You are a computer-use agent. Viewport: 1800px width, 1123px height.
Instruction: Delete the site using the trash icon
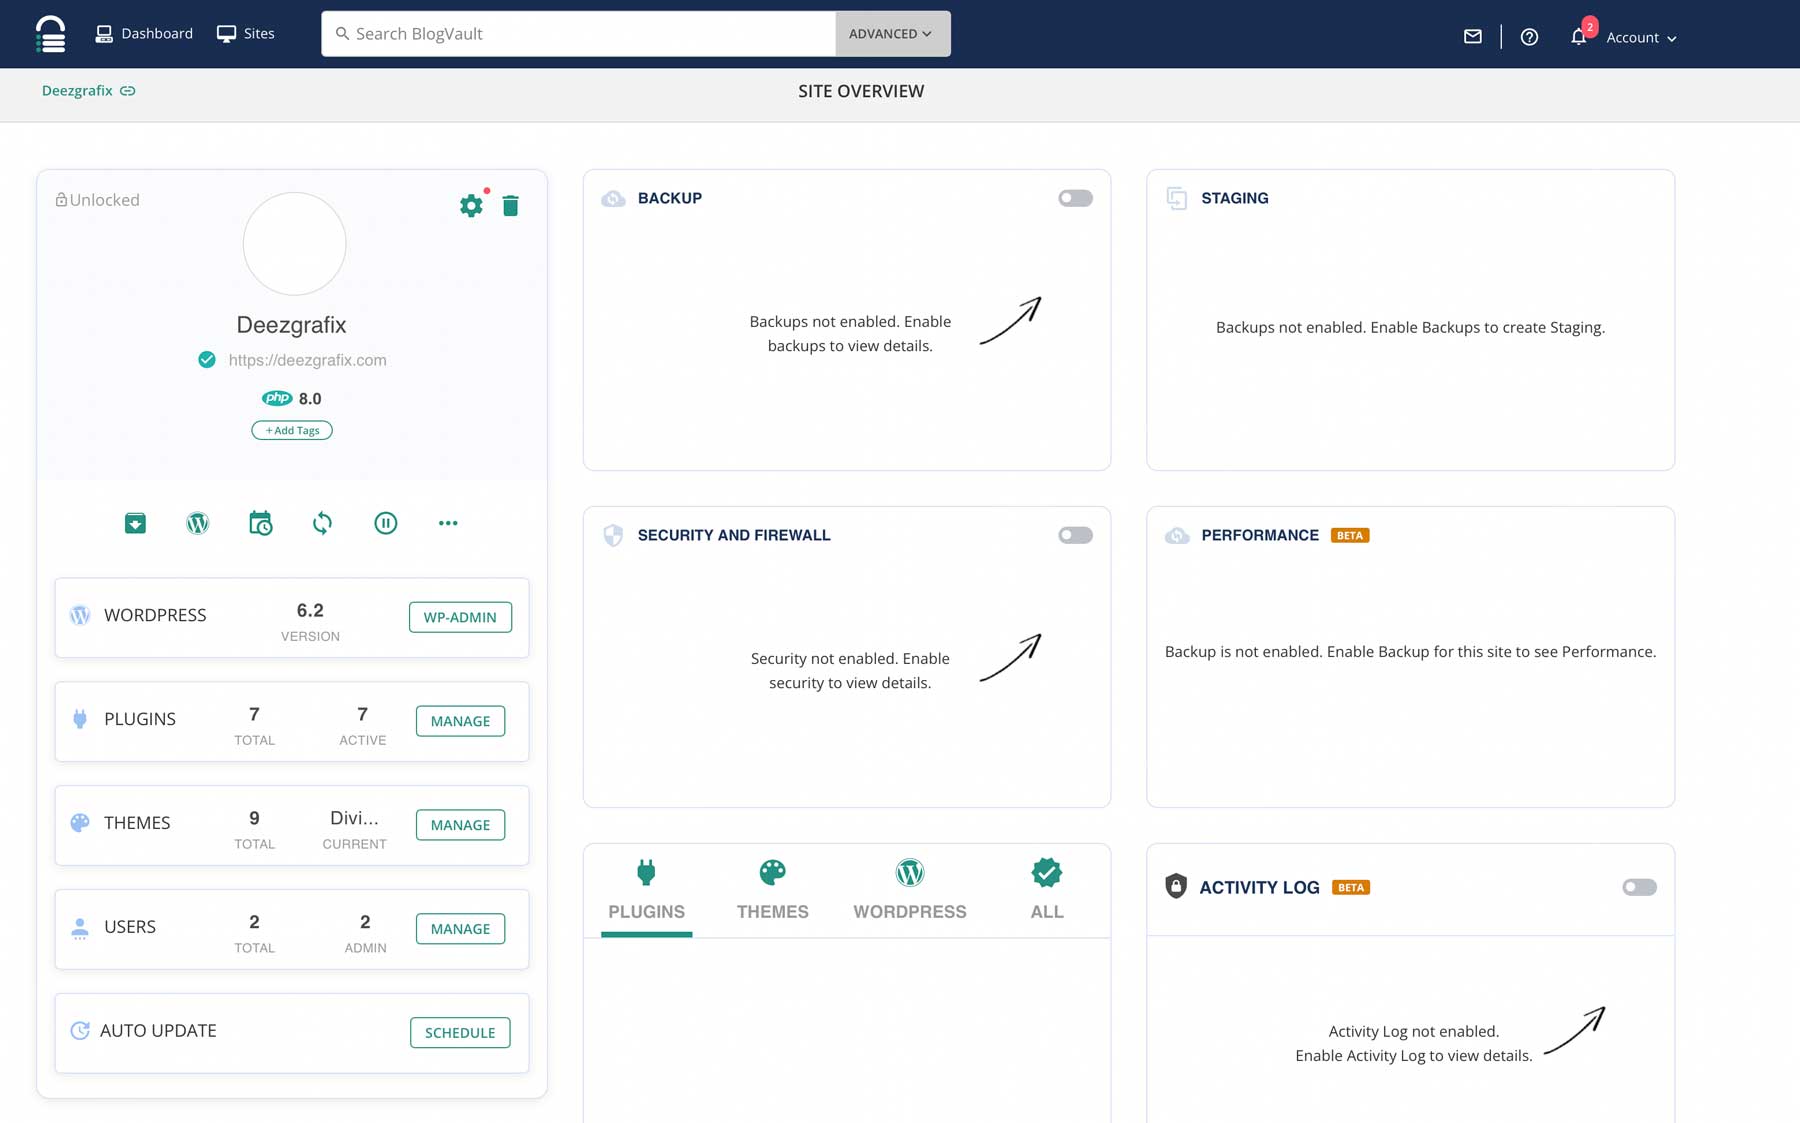[x=511, y=206]
